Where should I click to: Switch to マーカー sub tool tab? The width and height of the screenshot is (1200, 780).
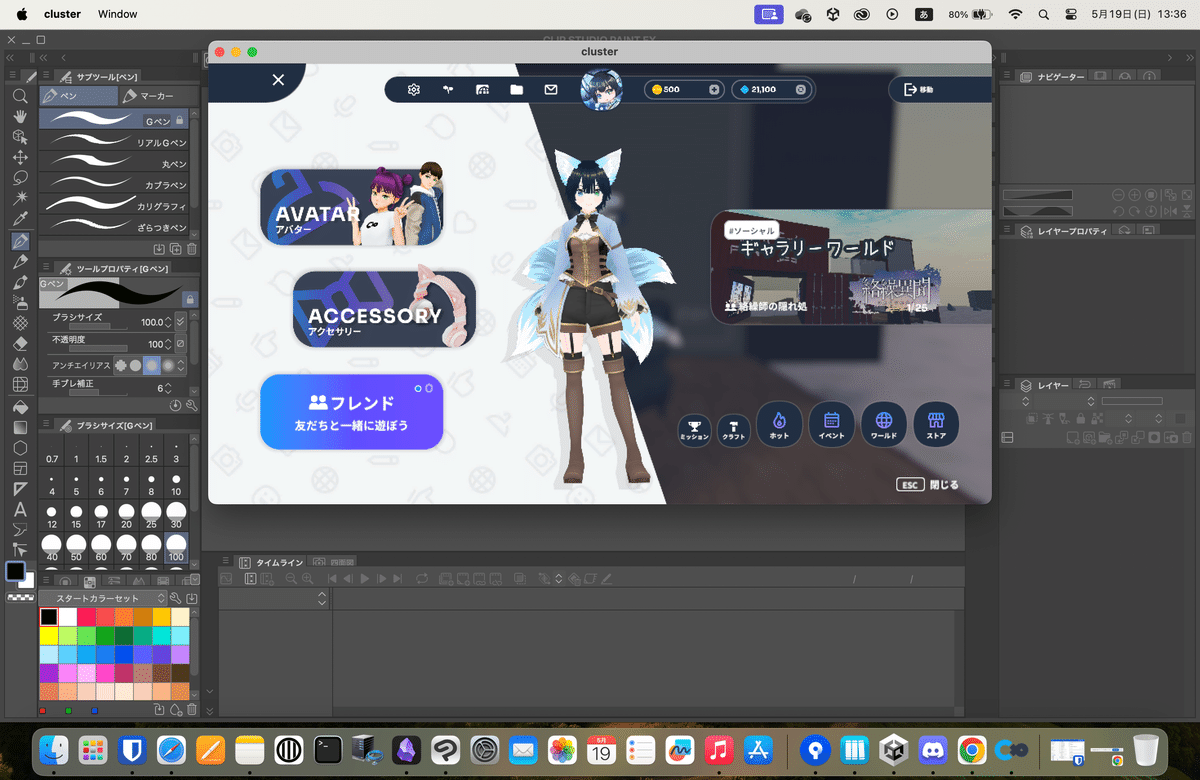point(158,96)
